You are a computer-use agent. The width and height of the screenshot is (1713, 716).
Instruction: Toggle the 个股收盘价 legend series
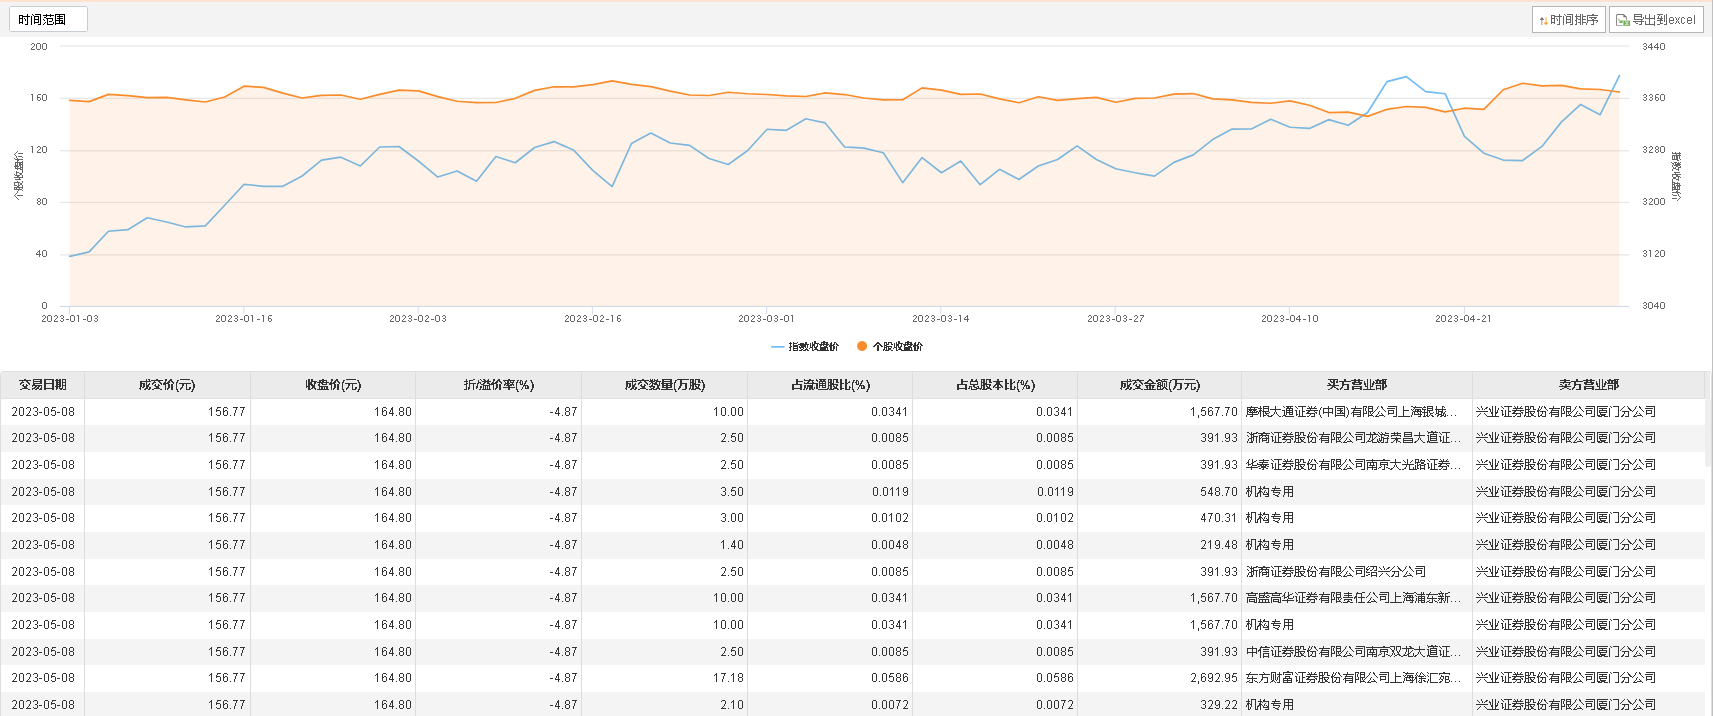(x=890, y=347)
